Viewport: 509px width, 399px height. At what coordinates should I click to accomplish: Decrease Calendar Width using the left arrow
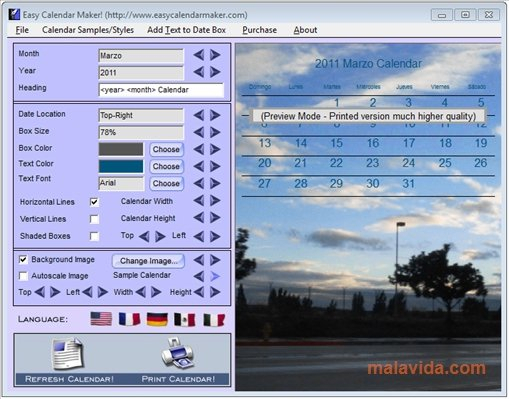tap(199, 201)
